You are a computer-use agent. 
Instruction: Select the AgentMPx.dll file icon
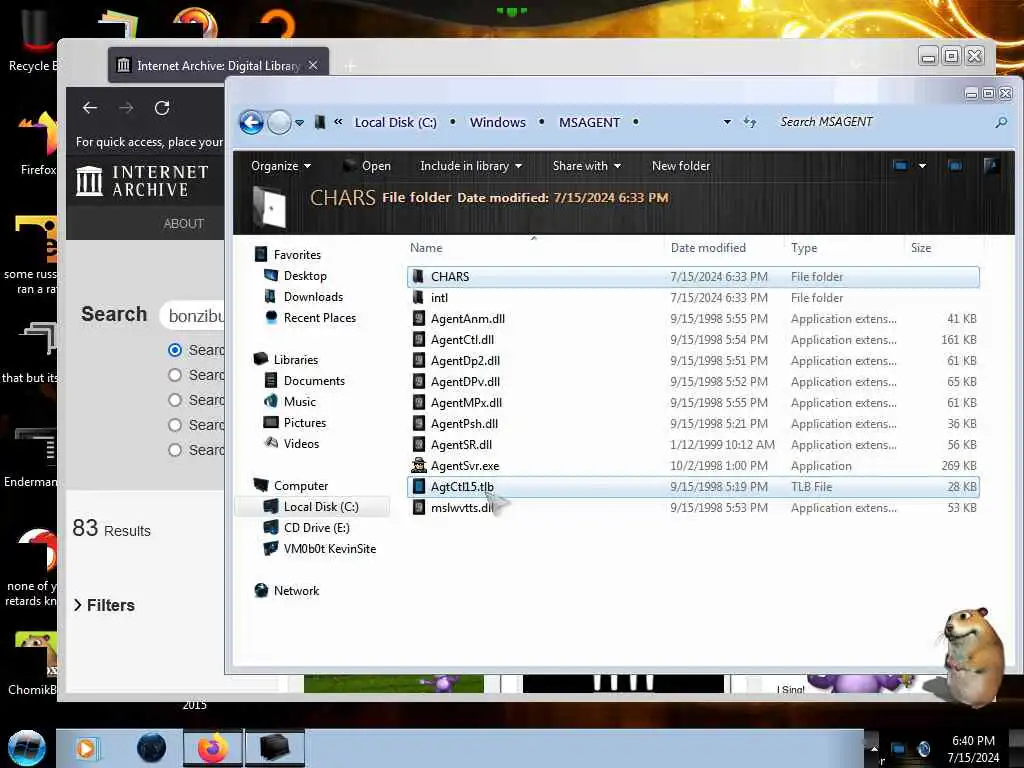pyautogui.click(x=419, y=402)
